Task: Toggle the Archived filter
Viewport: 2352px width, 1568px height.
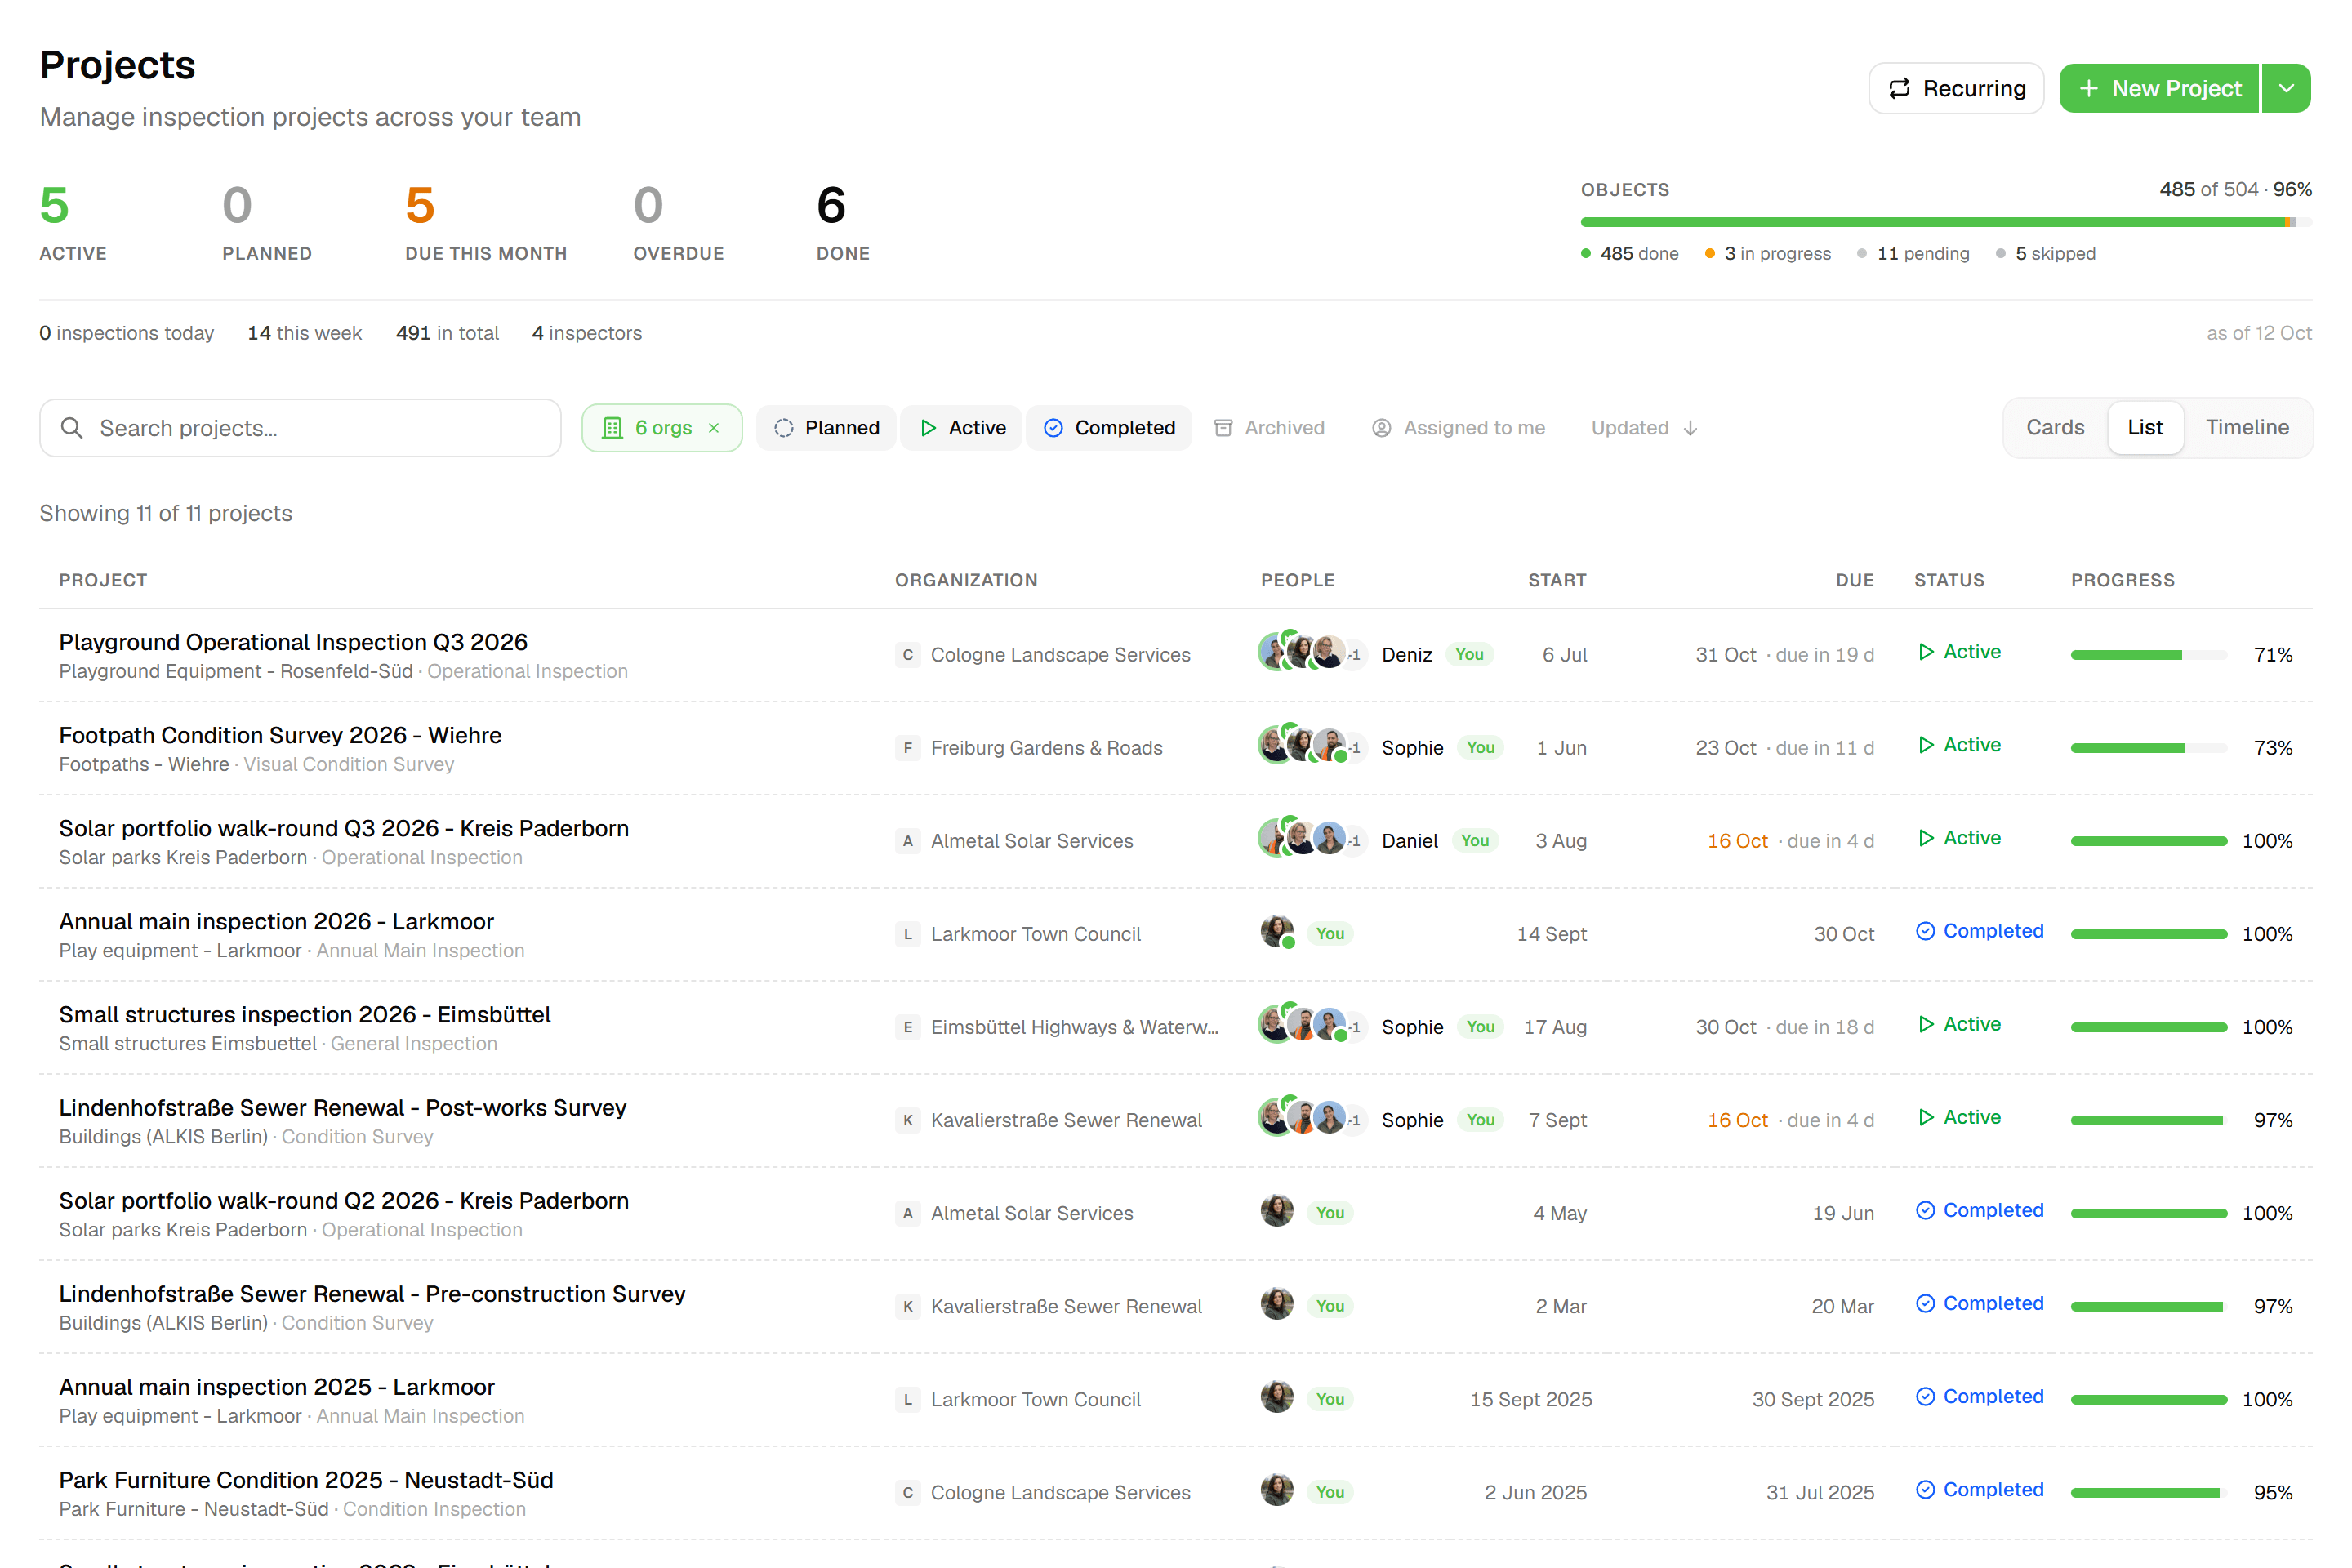Action: pyautogui.click(x=1269, y=428)
